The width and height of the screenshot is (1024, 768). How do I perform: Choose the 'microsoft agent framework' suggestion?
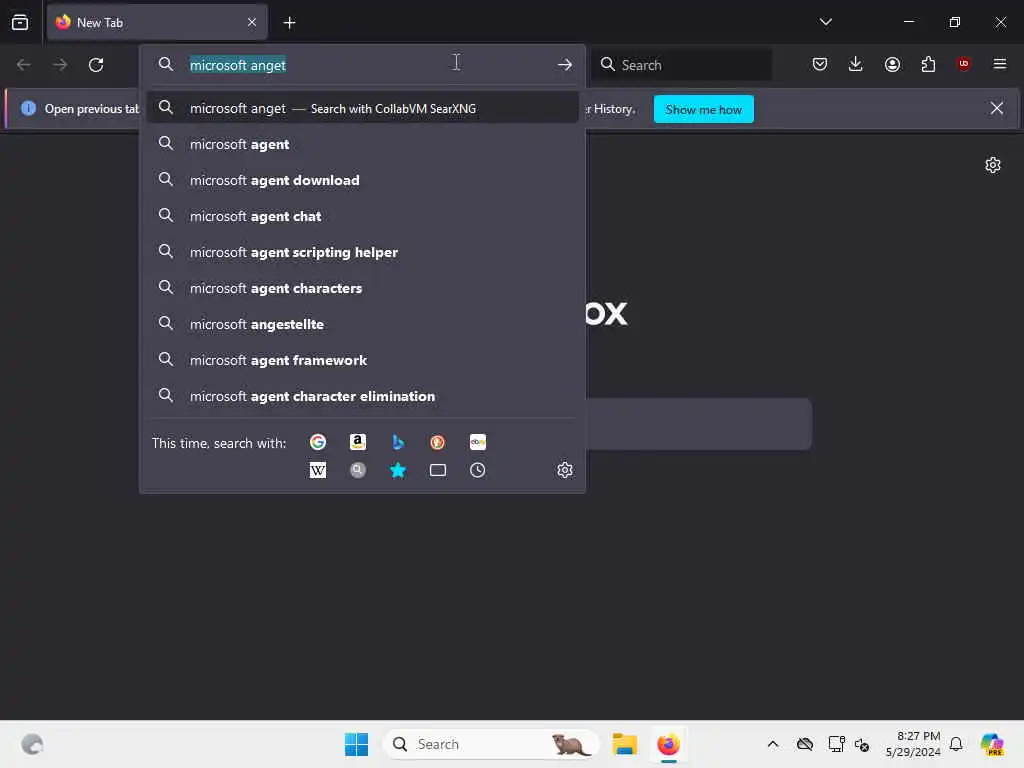pos(362,360)
